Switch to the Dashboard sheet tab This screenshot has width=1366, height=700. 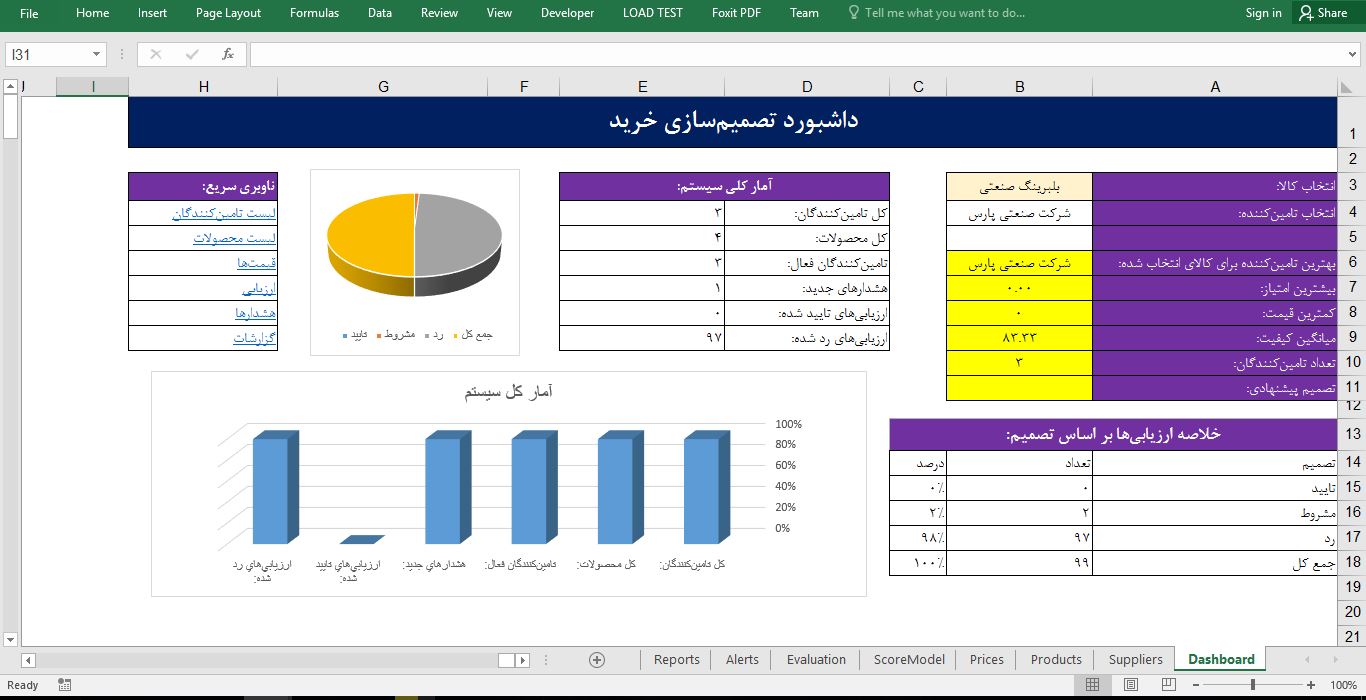1219,659
